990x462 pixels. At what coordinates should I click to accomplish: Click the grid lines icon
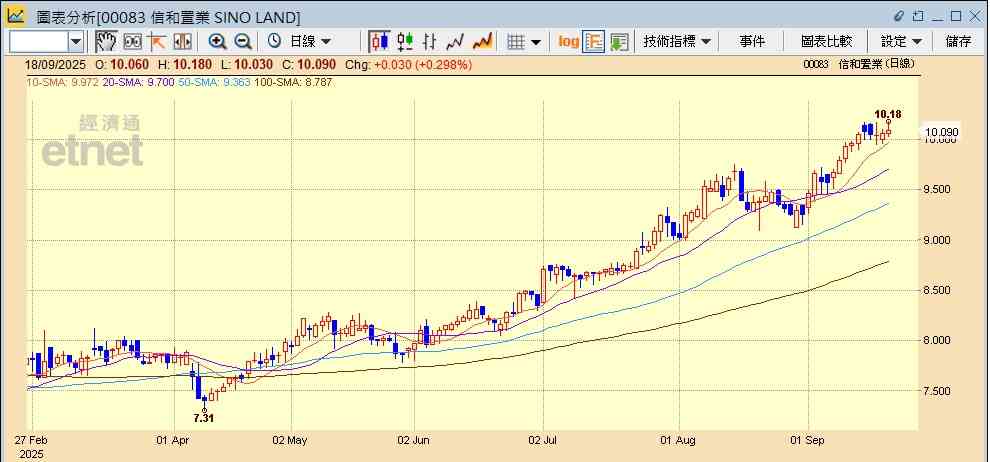pyautogui.click(x=516, y=42)
